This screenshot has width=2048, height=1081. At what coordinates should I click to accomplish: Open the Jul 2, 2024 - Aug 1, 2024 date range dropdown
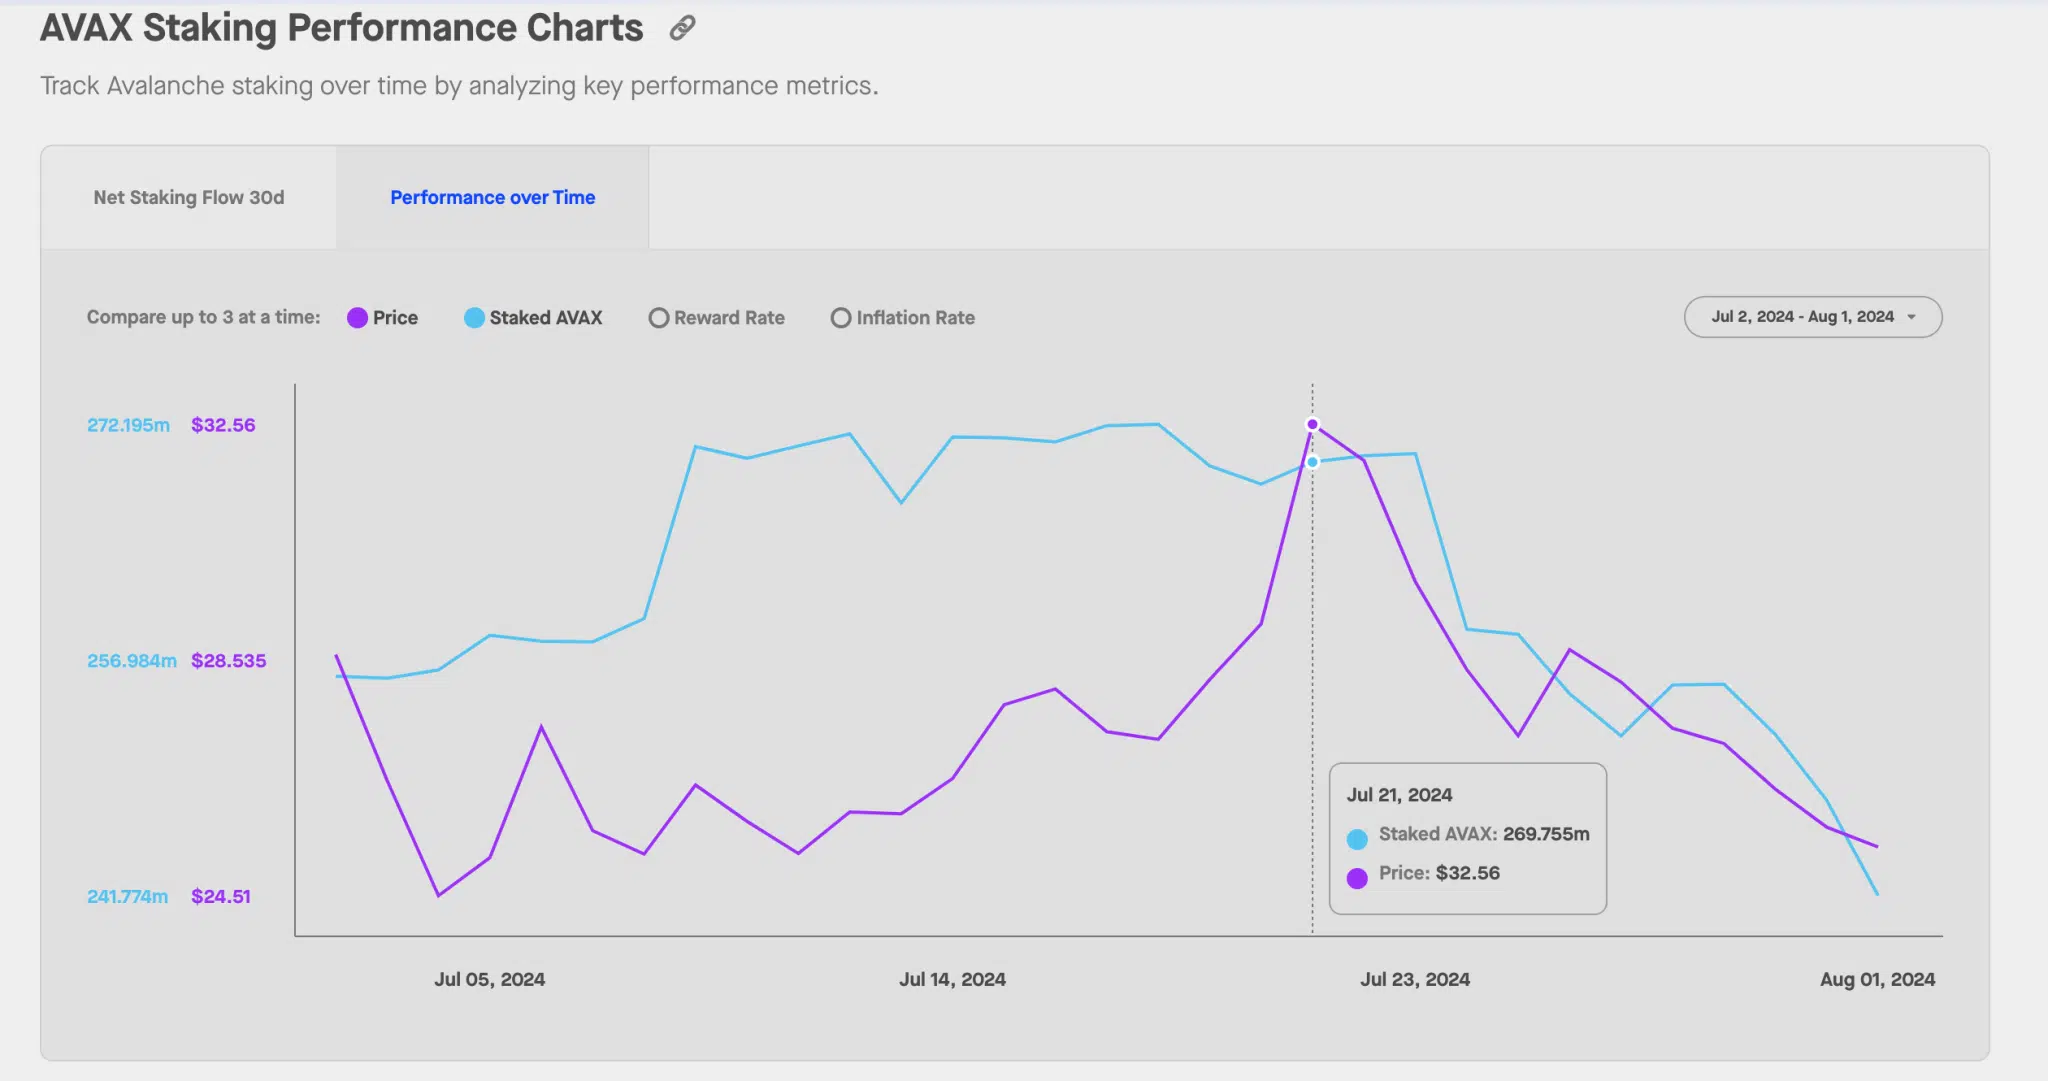pos(1813,317)
